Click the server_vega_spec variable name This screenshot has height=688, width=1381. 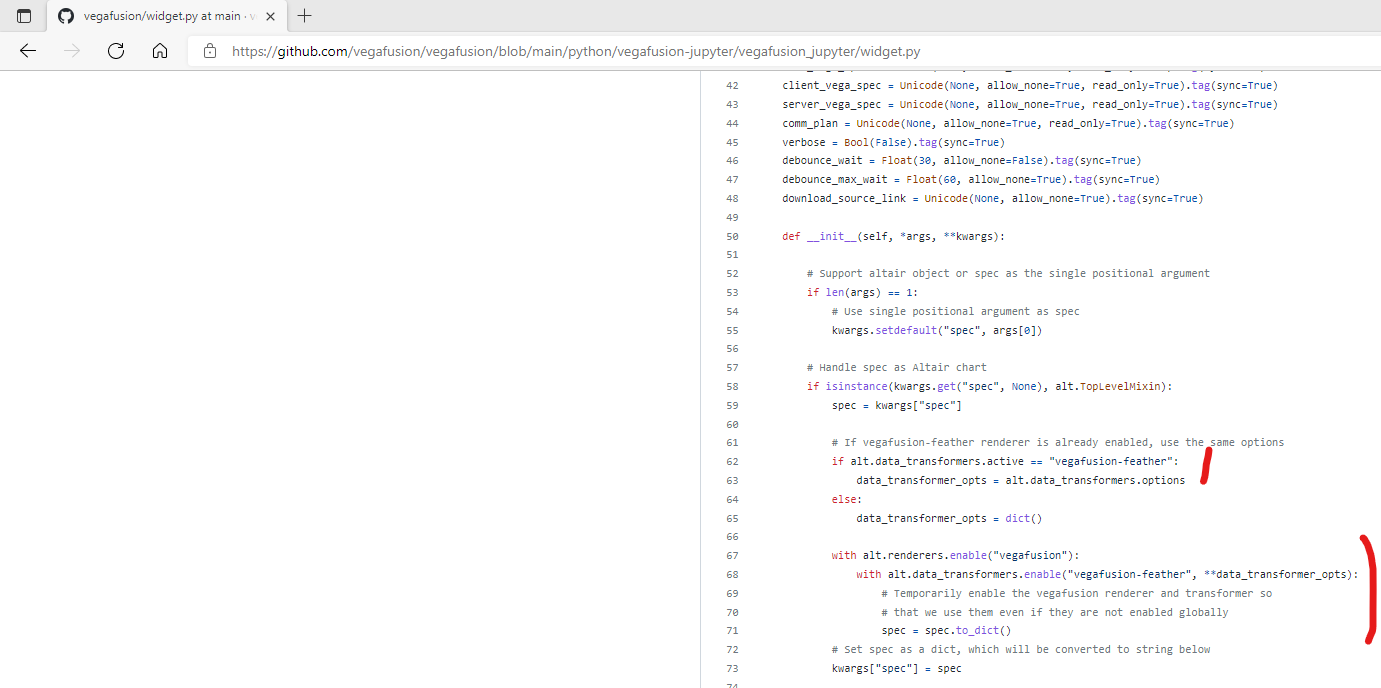[x=832, y=104]
